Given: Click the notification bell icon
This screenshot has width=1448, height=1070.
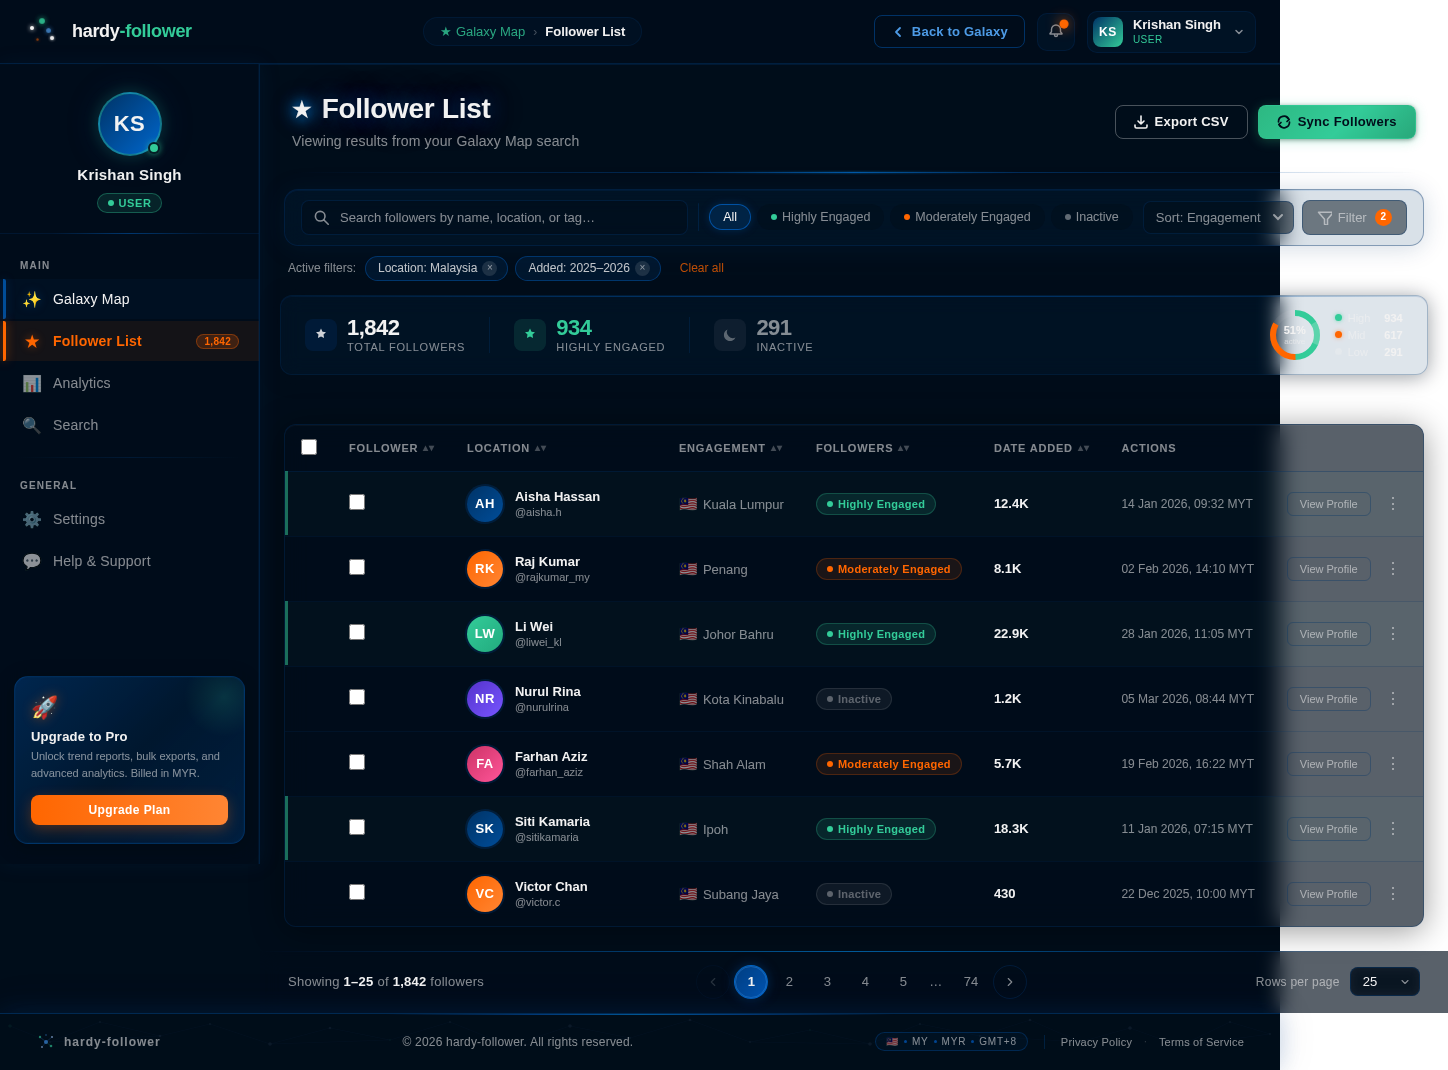Looking at the screenshot, I should coord(1055,31).
